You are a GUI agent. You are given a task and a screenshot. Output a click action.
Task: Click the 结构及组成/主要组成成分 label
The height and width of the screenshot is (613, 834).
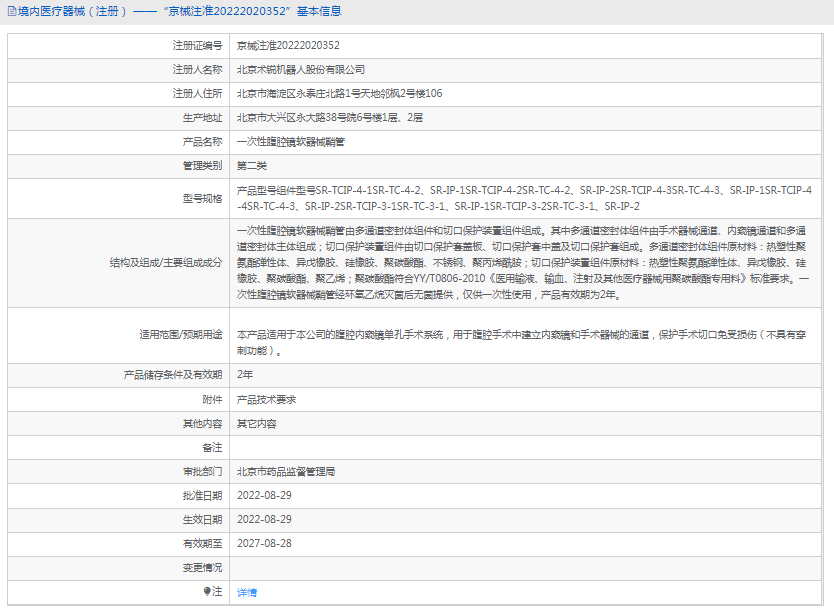[166, 263]
